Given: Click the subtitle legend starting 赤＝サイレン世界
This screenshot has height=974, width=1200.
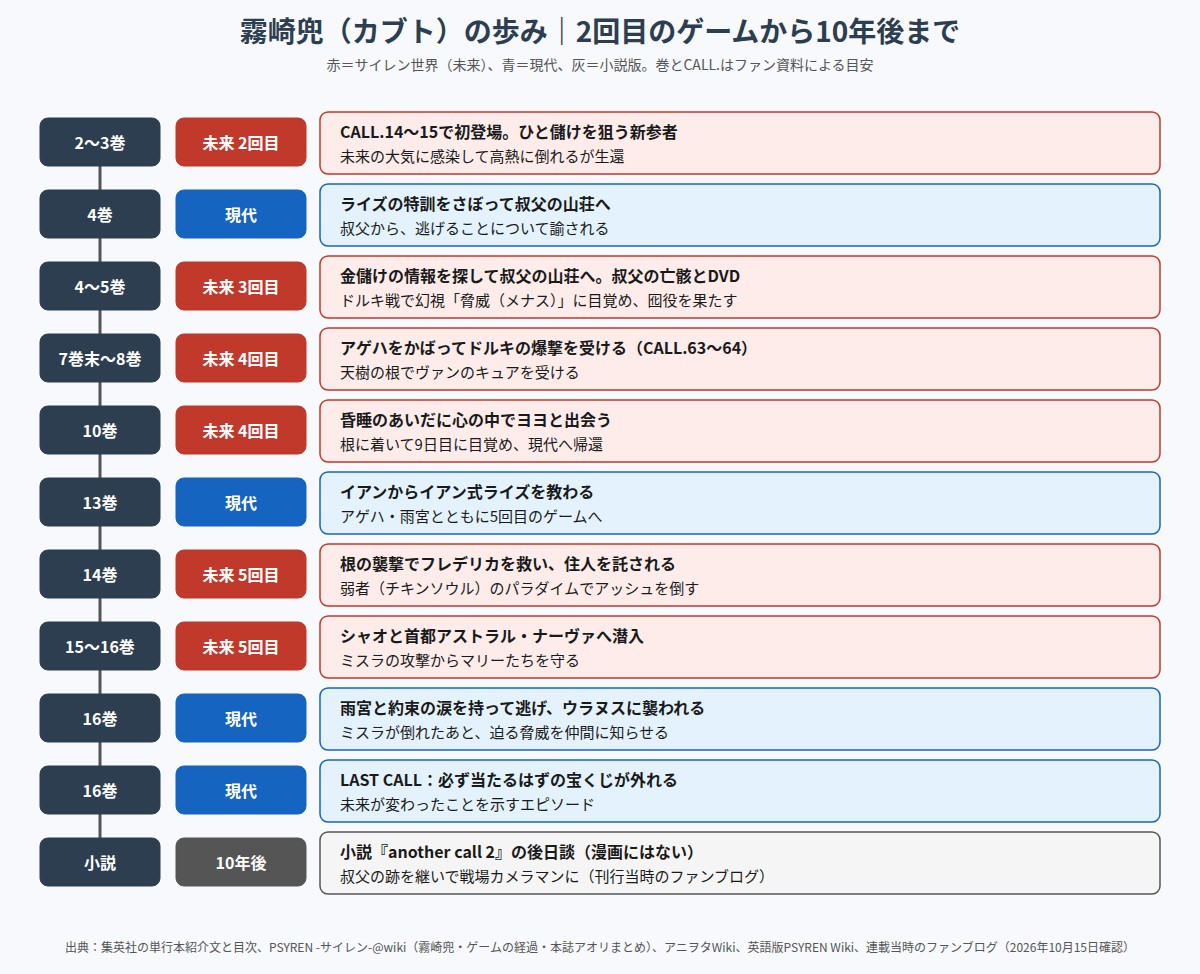Looking at the screenshot, I should 600,66.
